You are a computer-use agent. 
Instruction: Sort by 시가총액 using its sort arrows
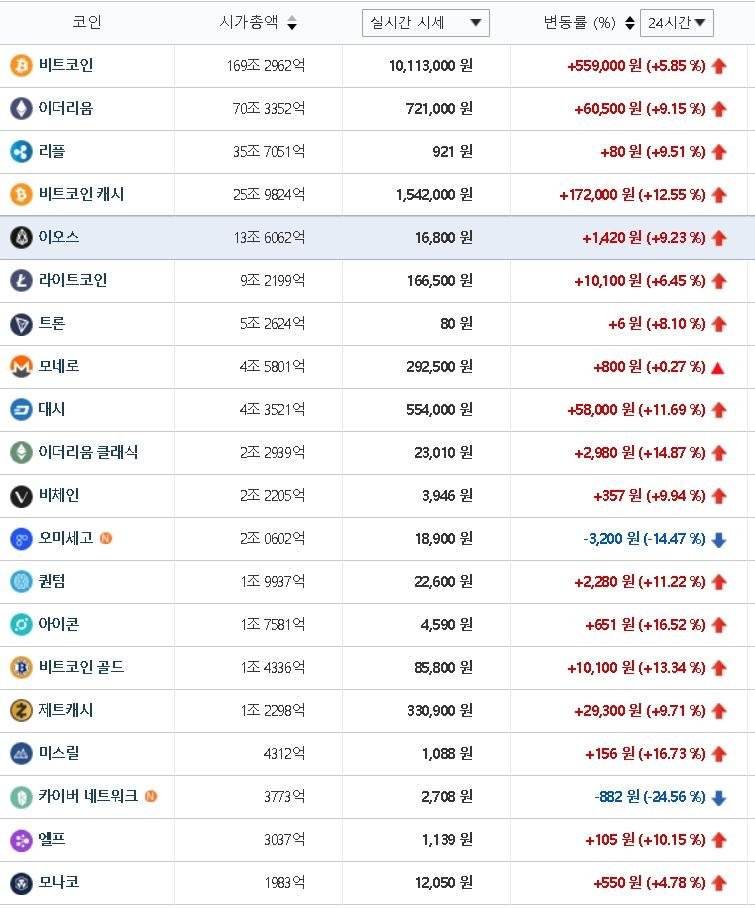(x=291, y=23)
